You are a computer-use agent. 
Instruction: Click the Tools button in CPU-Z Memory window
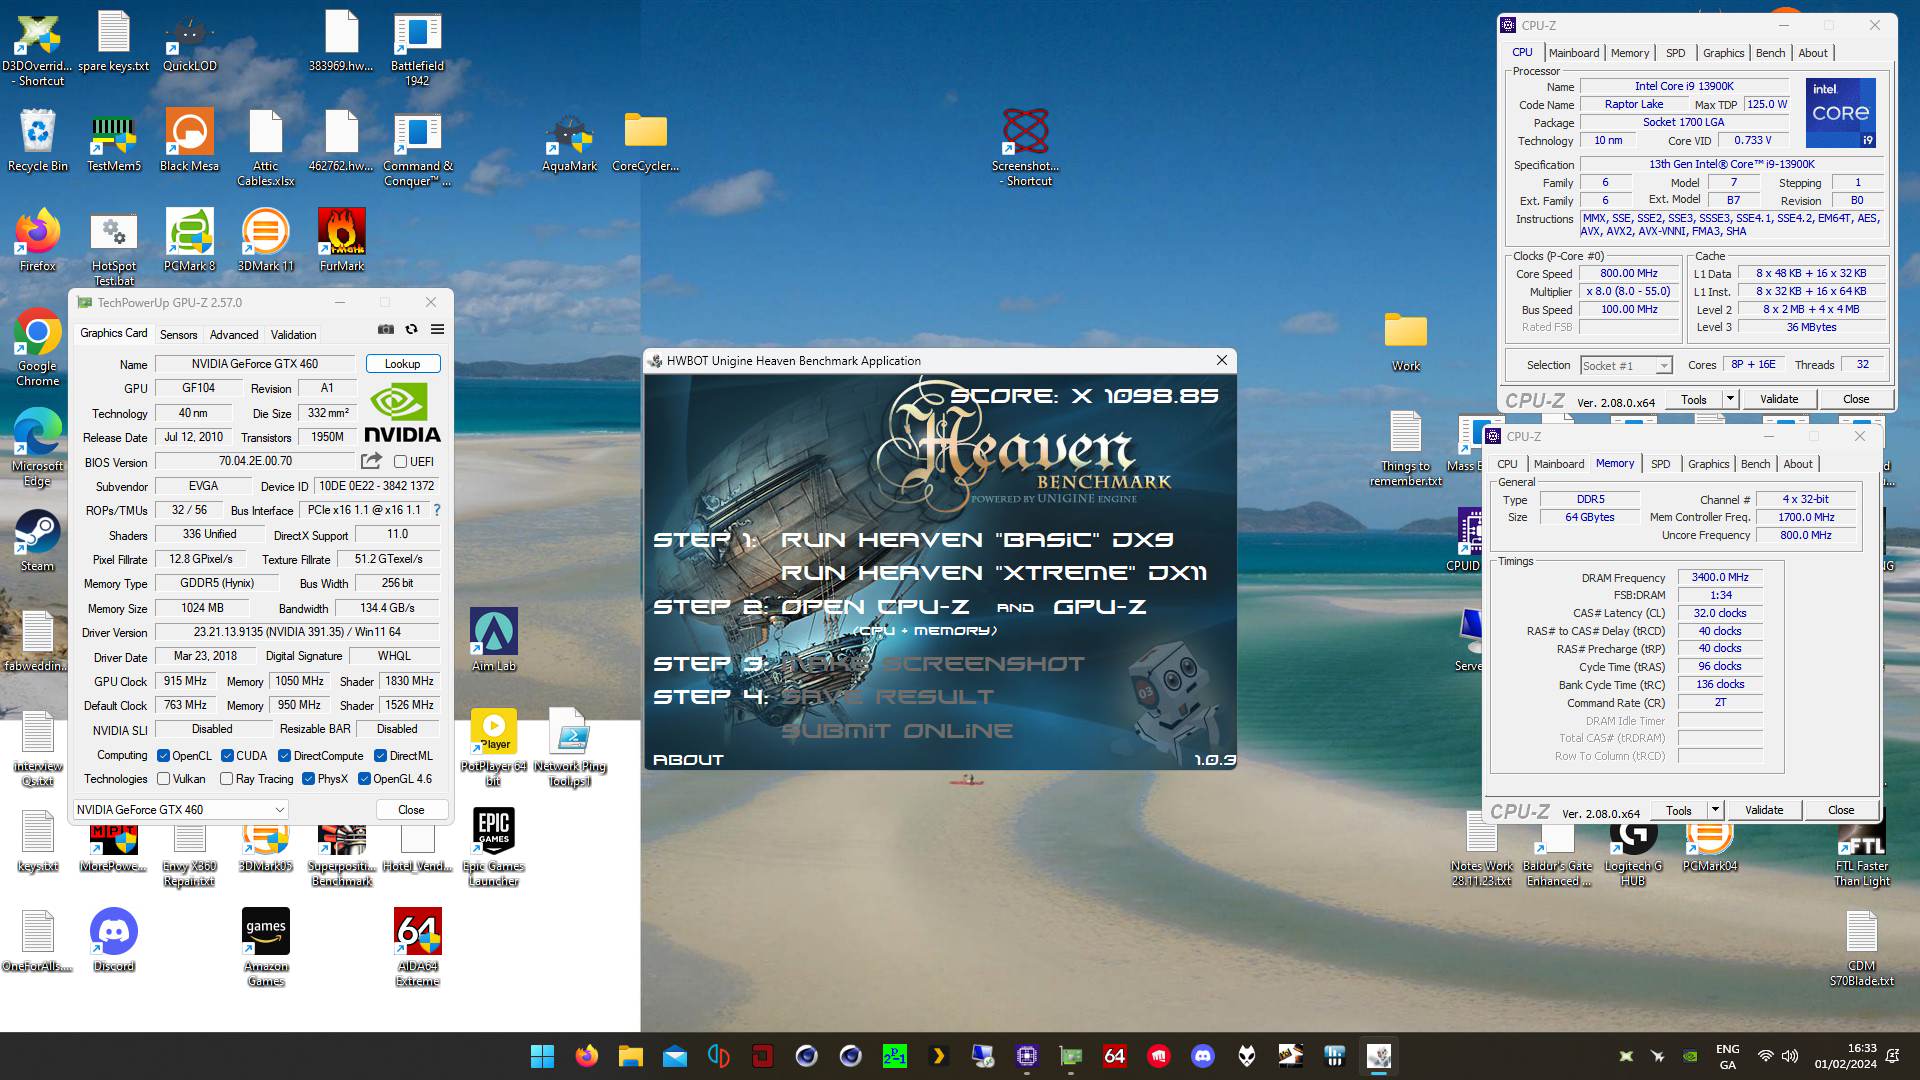(1679, 810)
